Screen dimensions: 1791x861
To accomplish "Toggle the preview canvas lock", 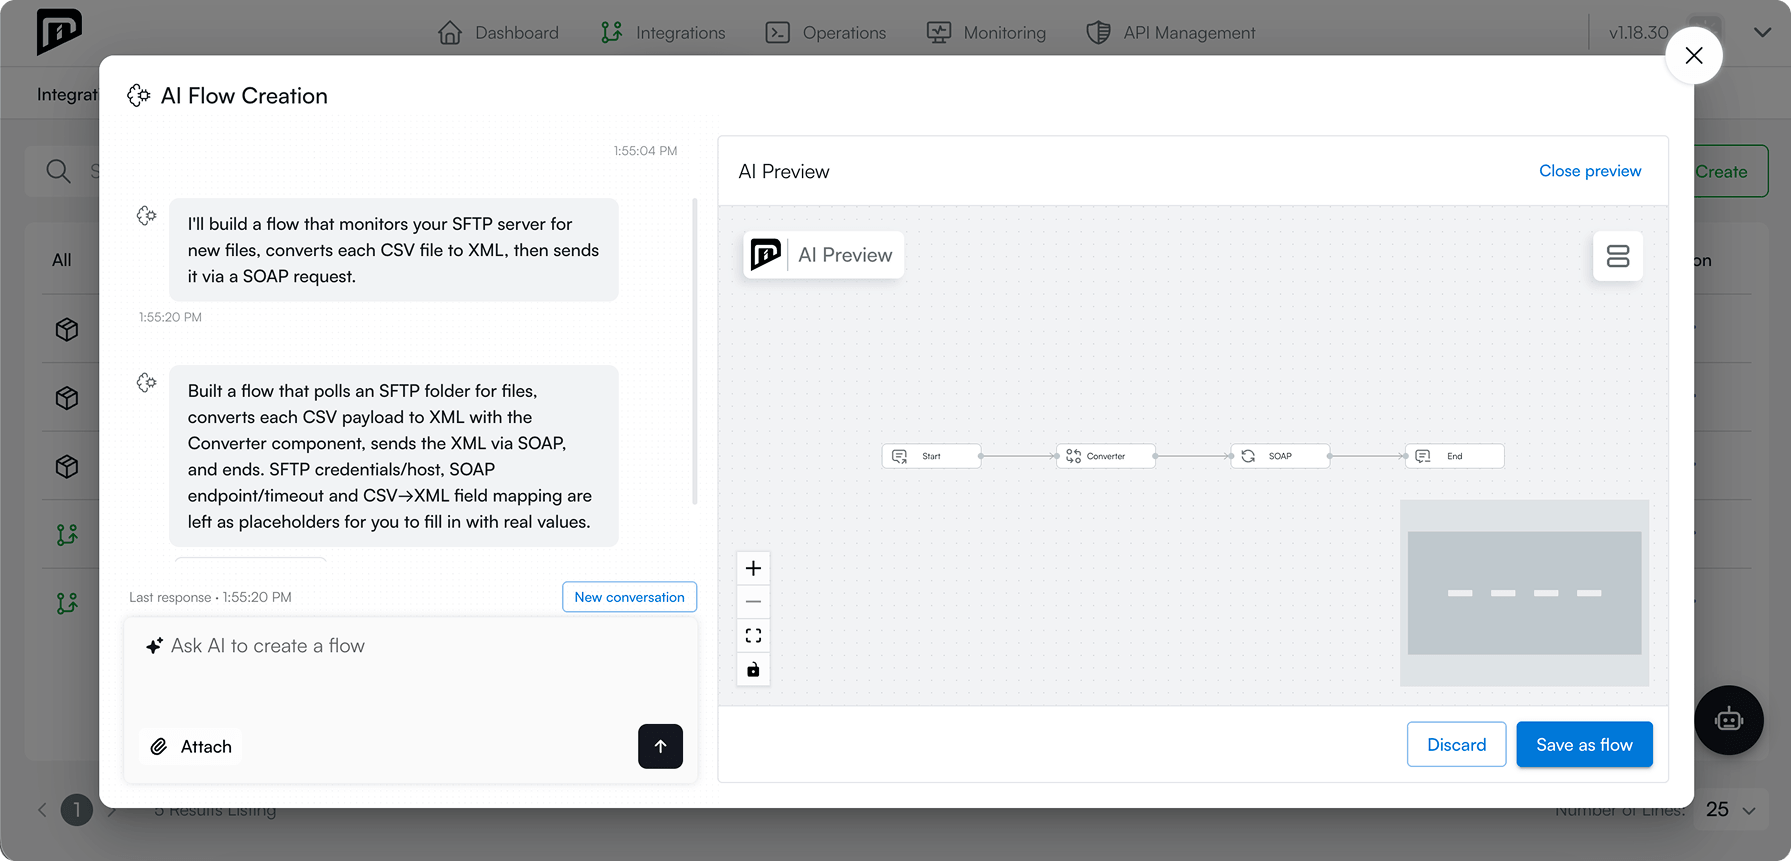I will pos(753,669).
